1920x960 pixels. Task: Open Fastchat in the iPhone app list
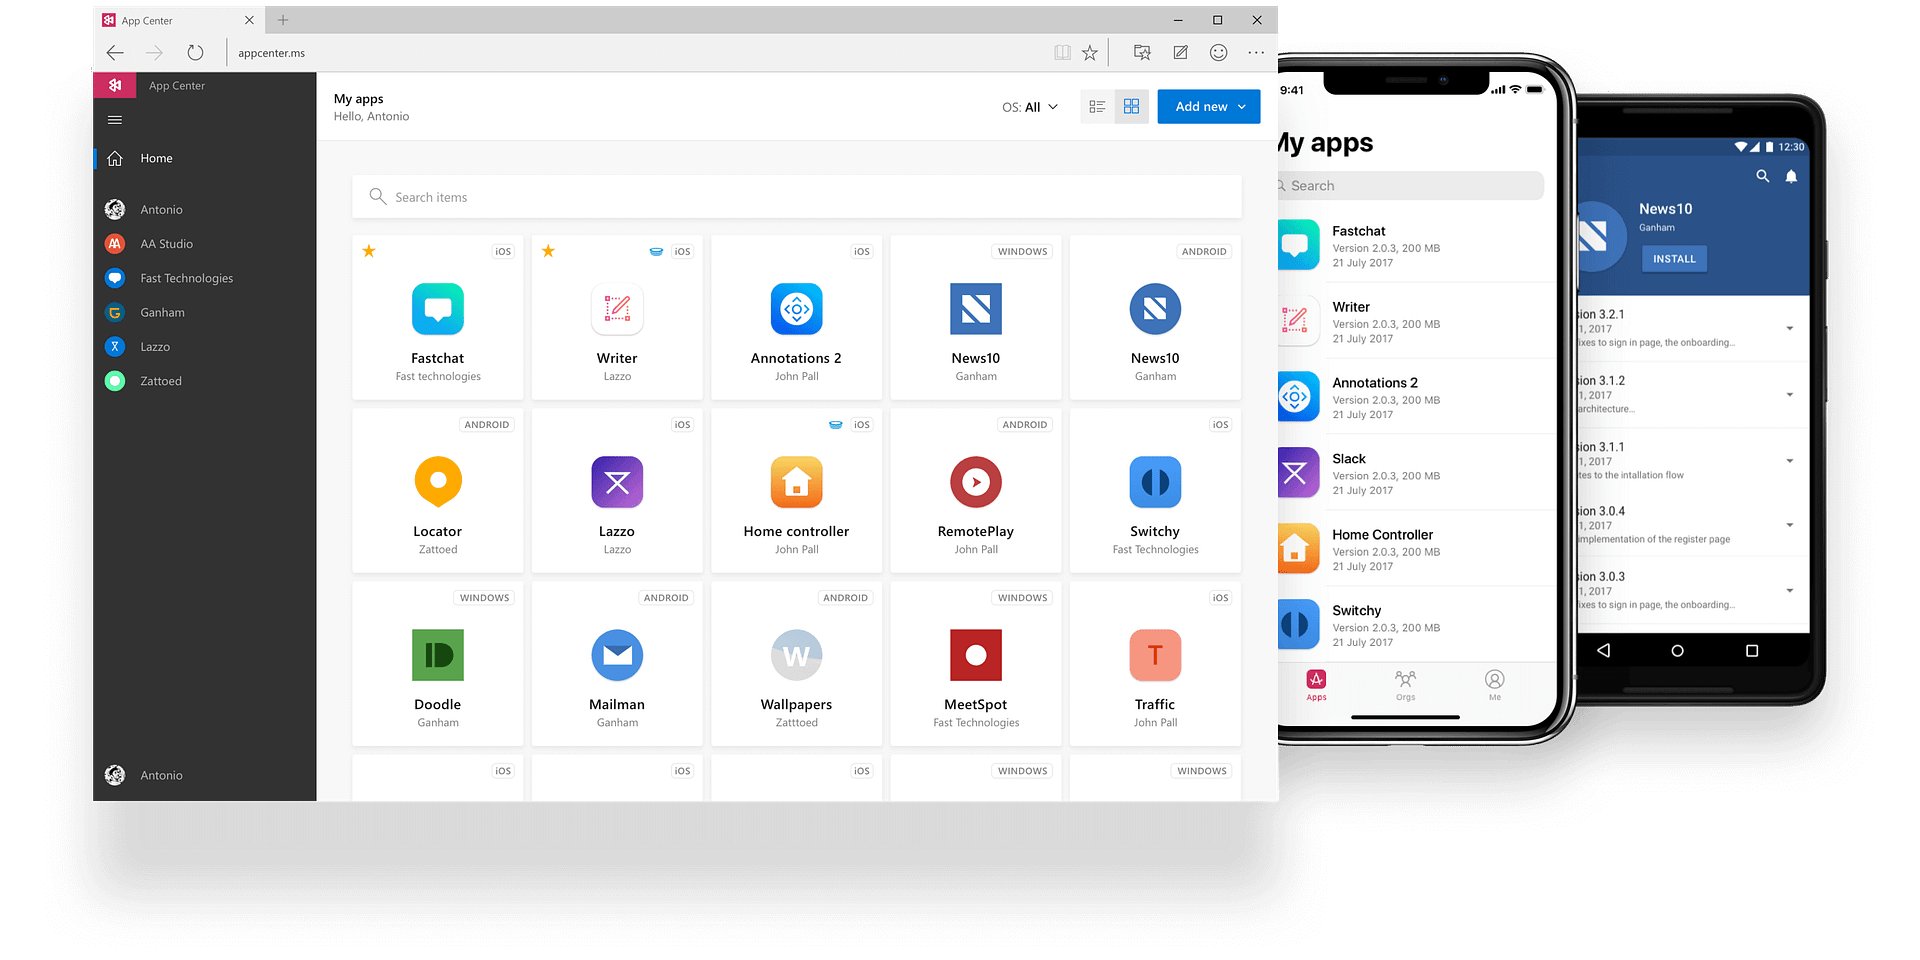pyautogui.click(x=1416, y=245)
